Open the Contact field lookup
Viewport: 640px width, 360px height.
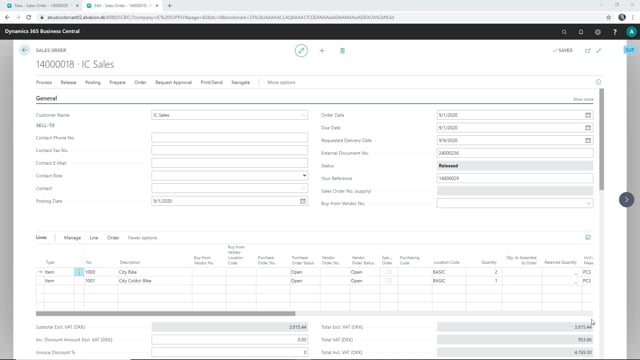[303, 188]
